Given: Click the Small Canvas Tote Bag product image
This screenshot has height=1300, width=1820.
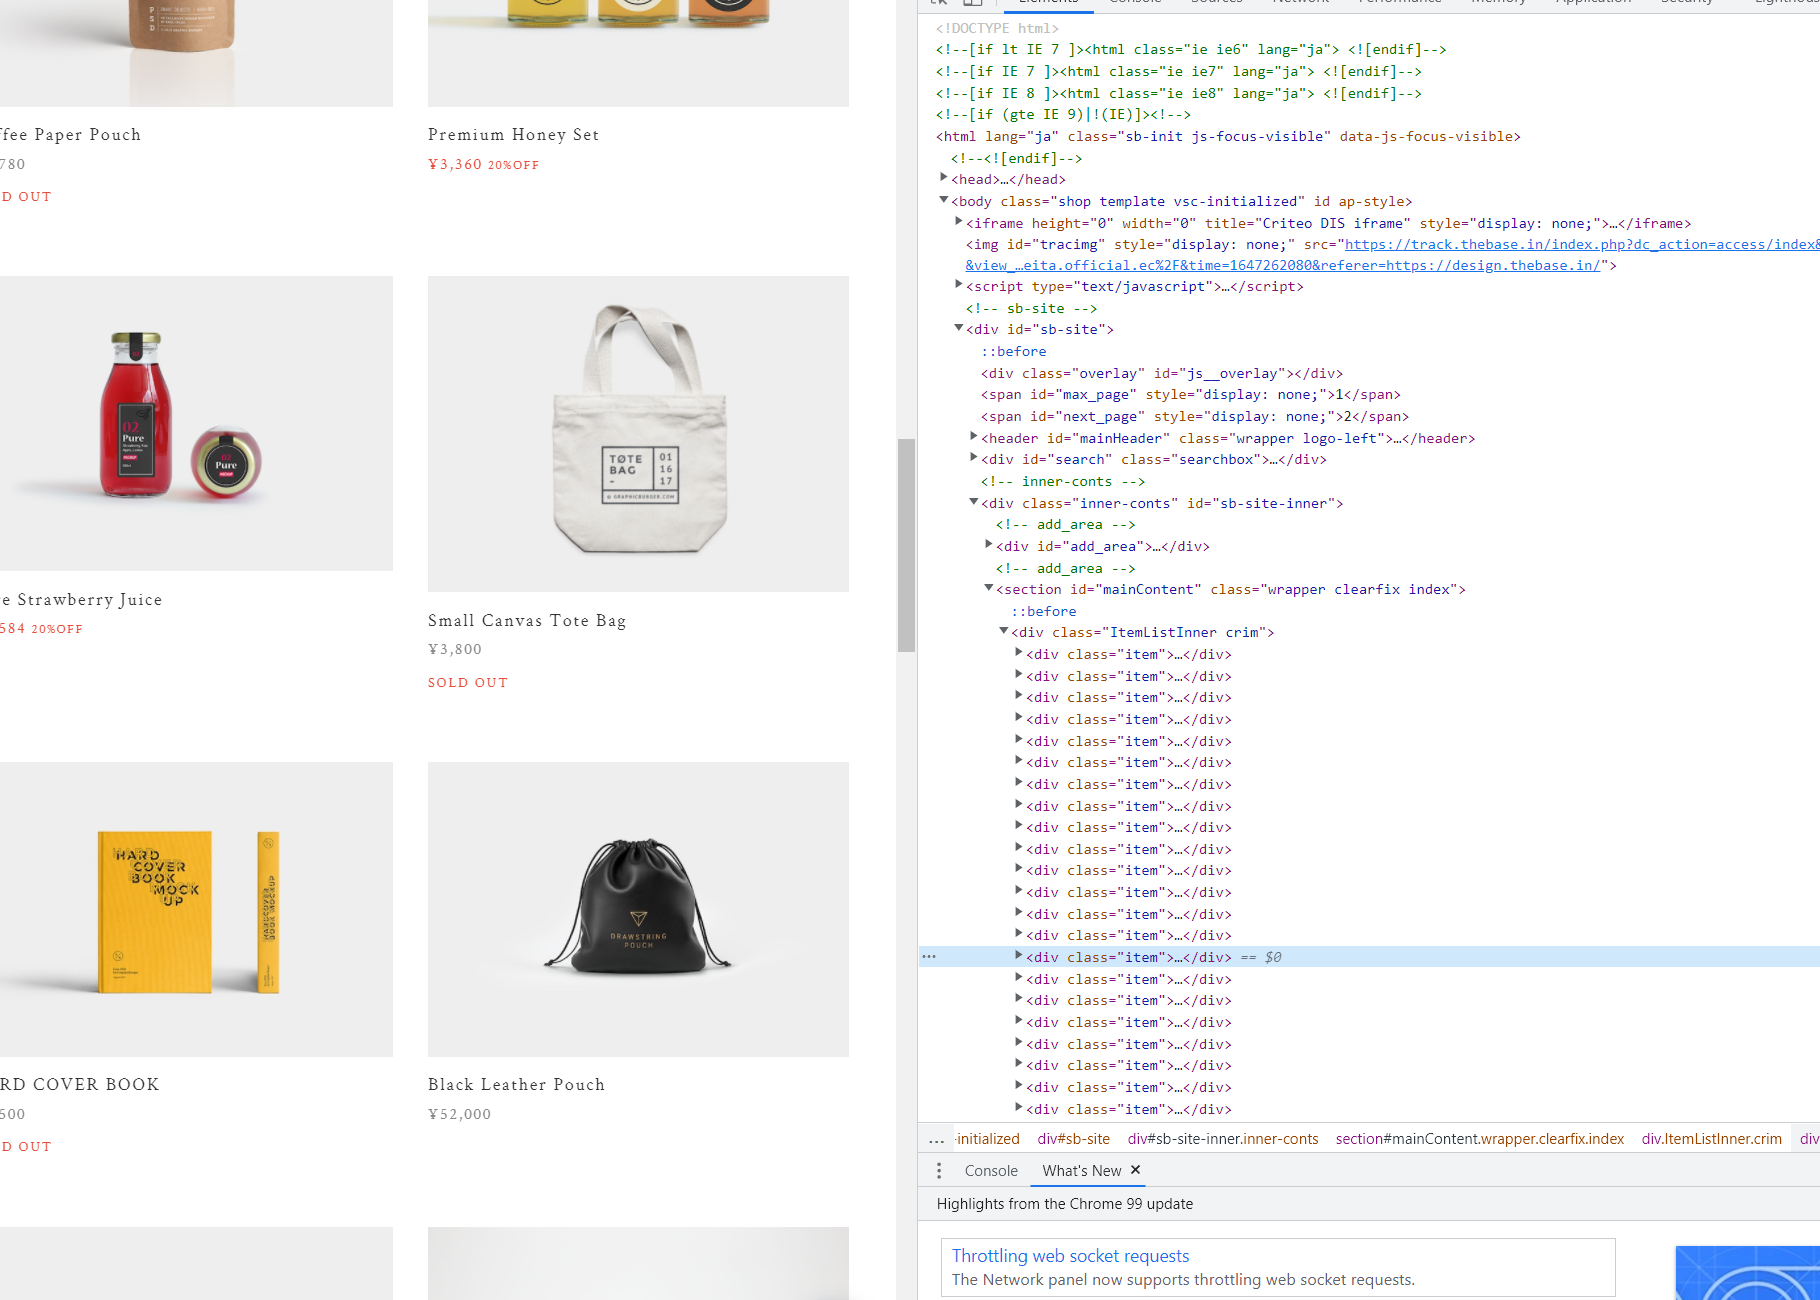Looking at the screenshot, I should (x=638, y=434).
